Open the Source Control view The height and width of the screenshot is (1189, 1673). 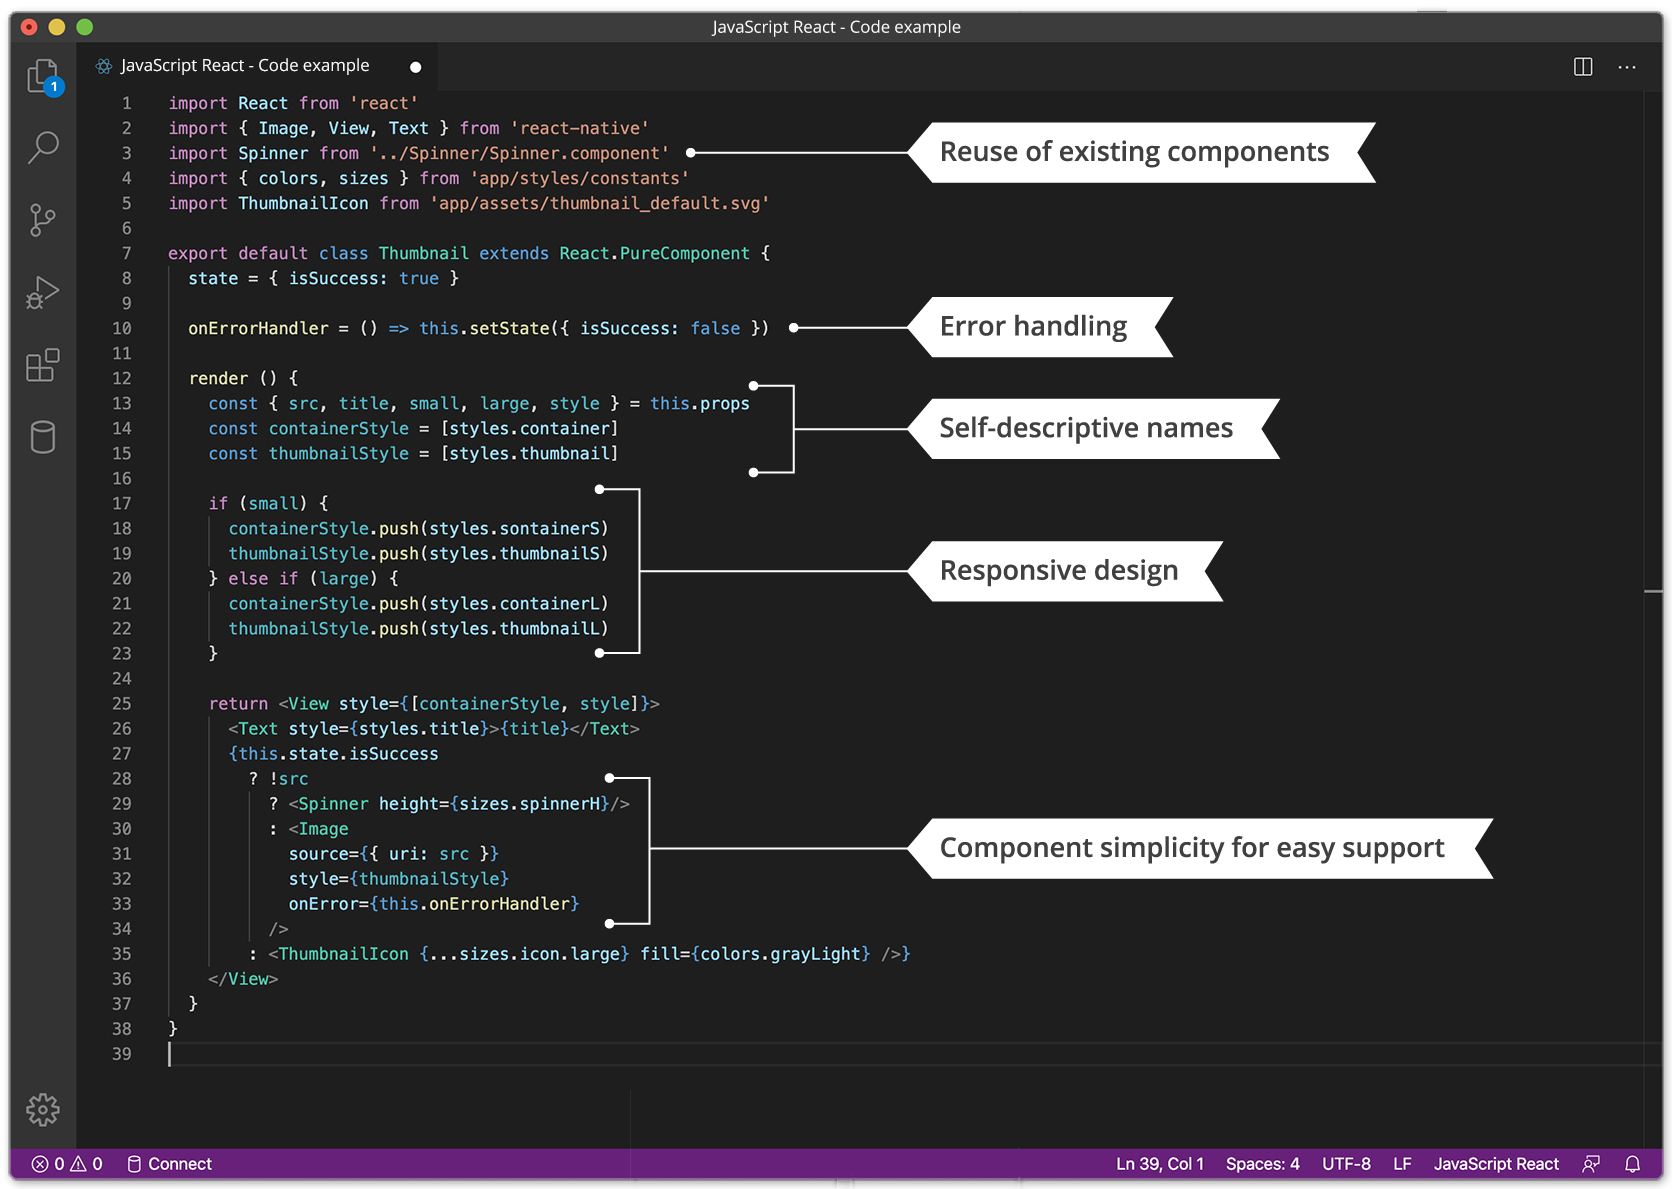click(x=43, y=220)
